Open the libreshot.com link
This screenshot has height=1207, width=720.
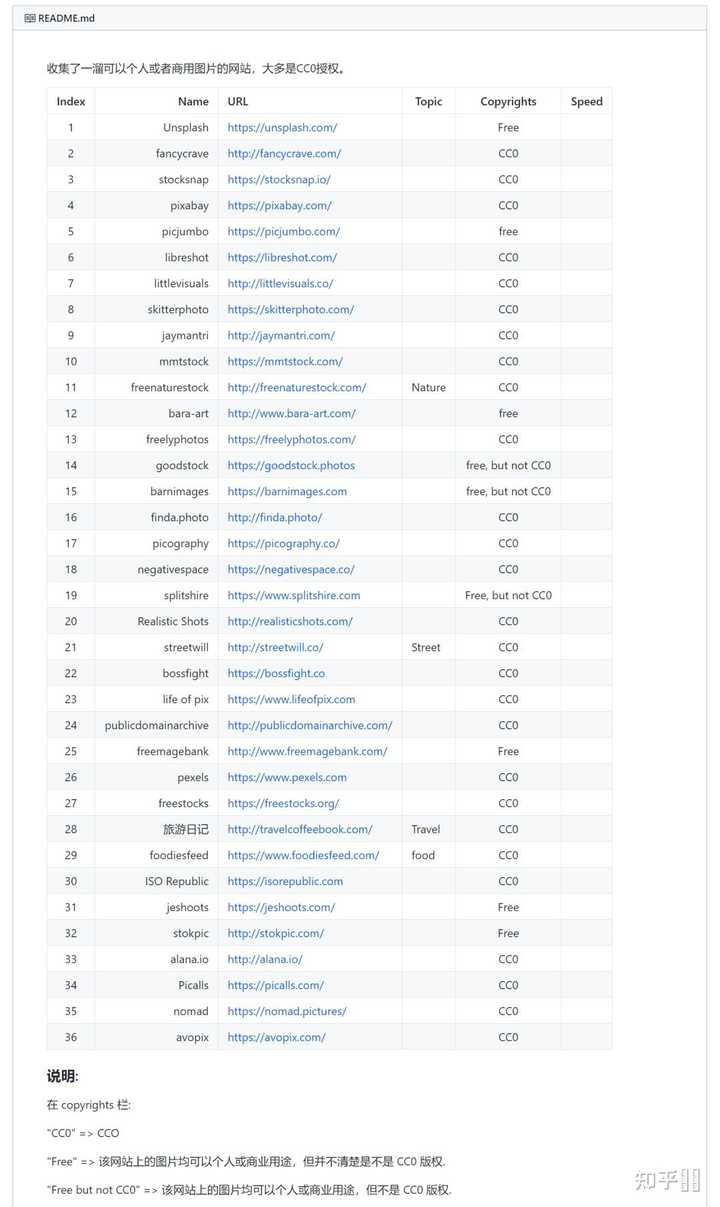pyautogui.click(x=282, y=258)
